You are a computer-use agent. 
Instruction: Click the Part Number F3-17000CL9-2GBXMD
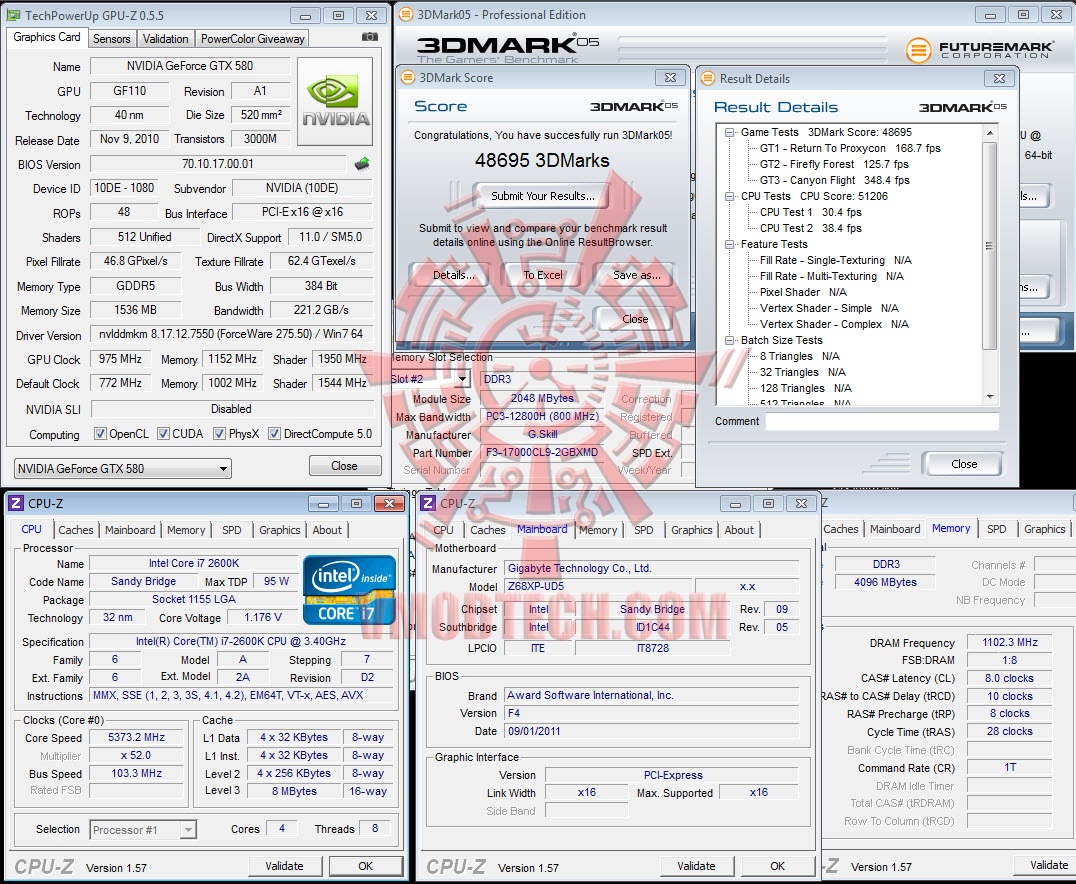tap(541, 453)
